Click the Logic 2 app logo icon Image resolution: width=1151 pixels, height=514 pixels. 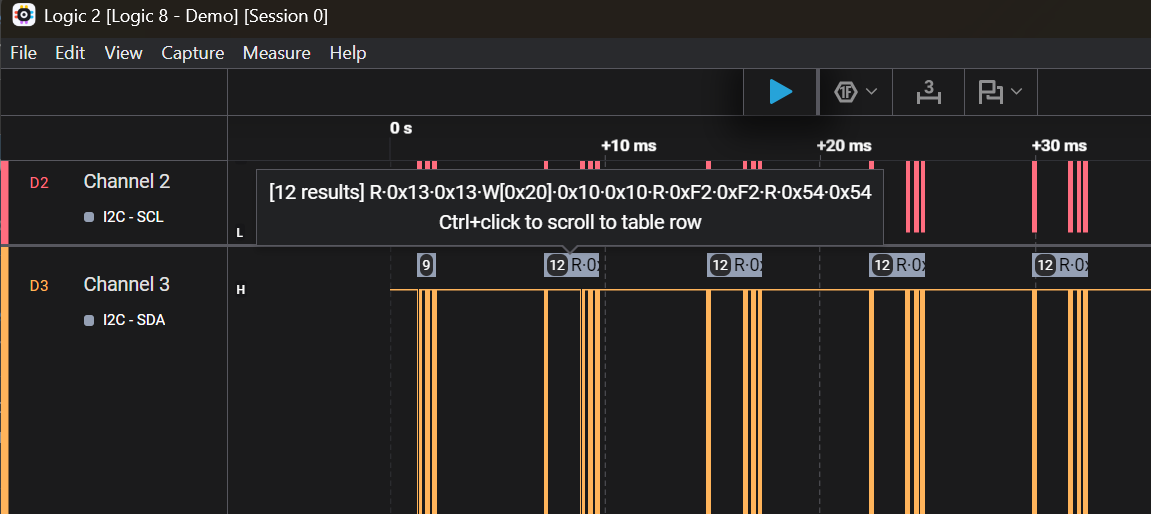24,15
